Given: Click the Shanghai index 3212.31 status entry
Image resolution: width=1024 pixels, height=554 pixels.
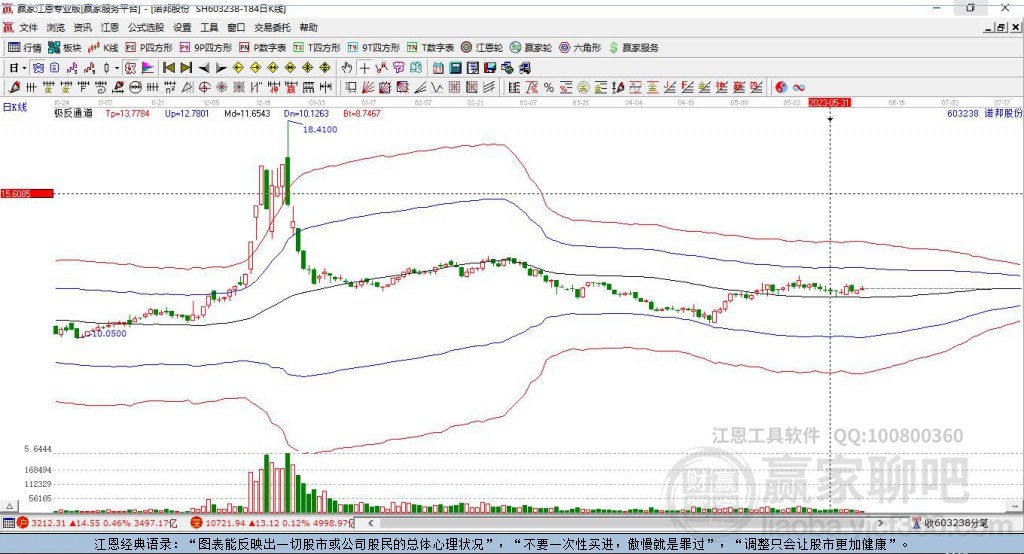Looking at the screenshot, I should [x=98, y=523].
